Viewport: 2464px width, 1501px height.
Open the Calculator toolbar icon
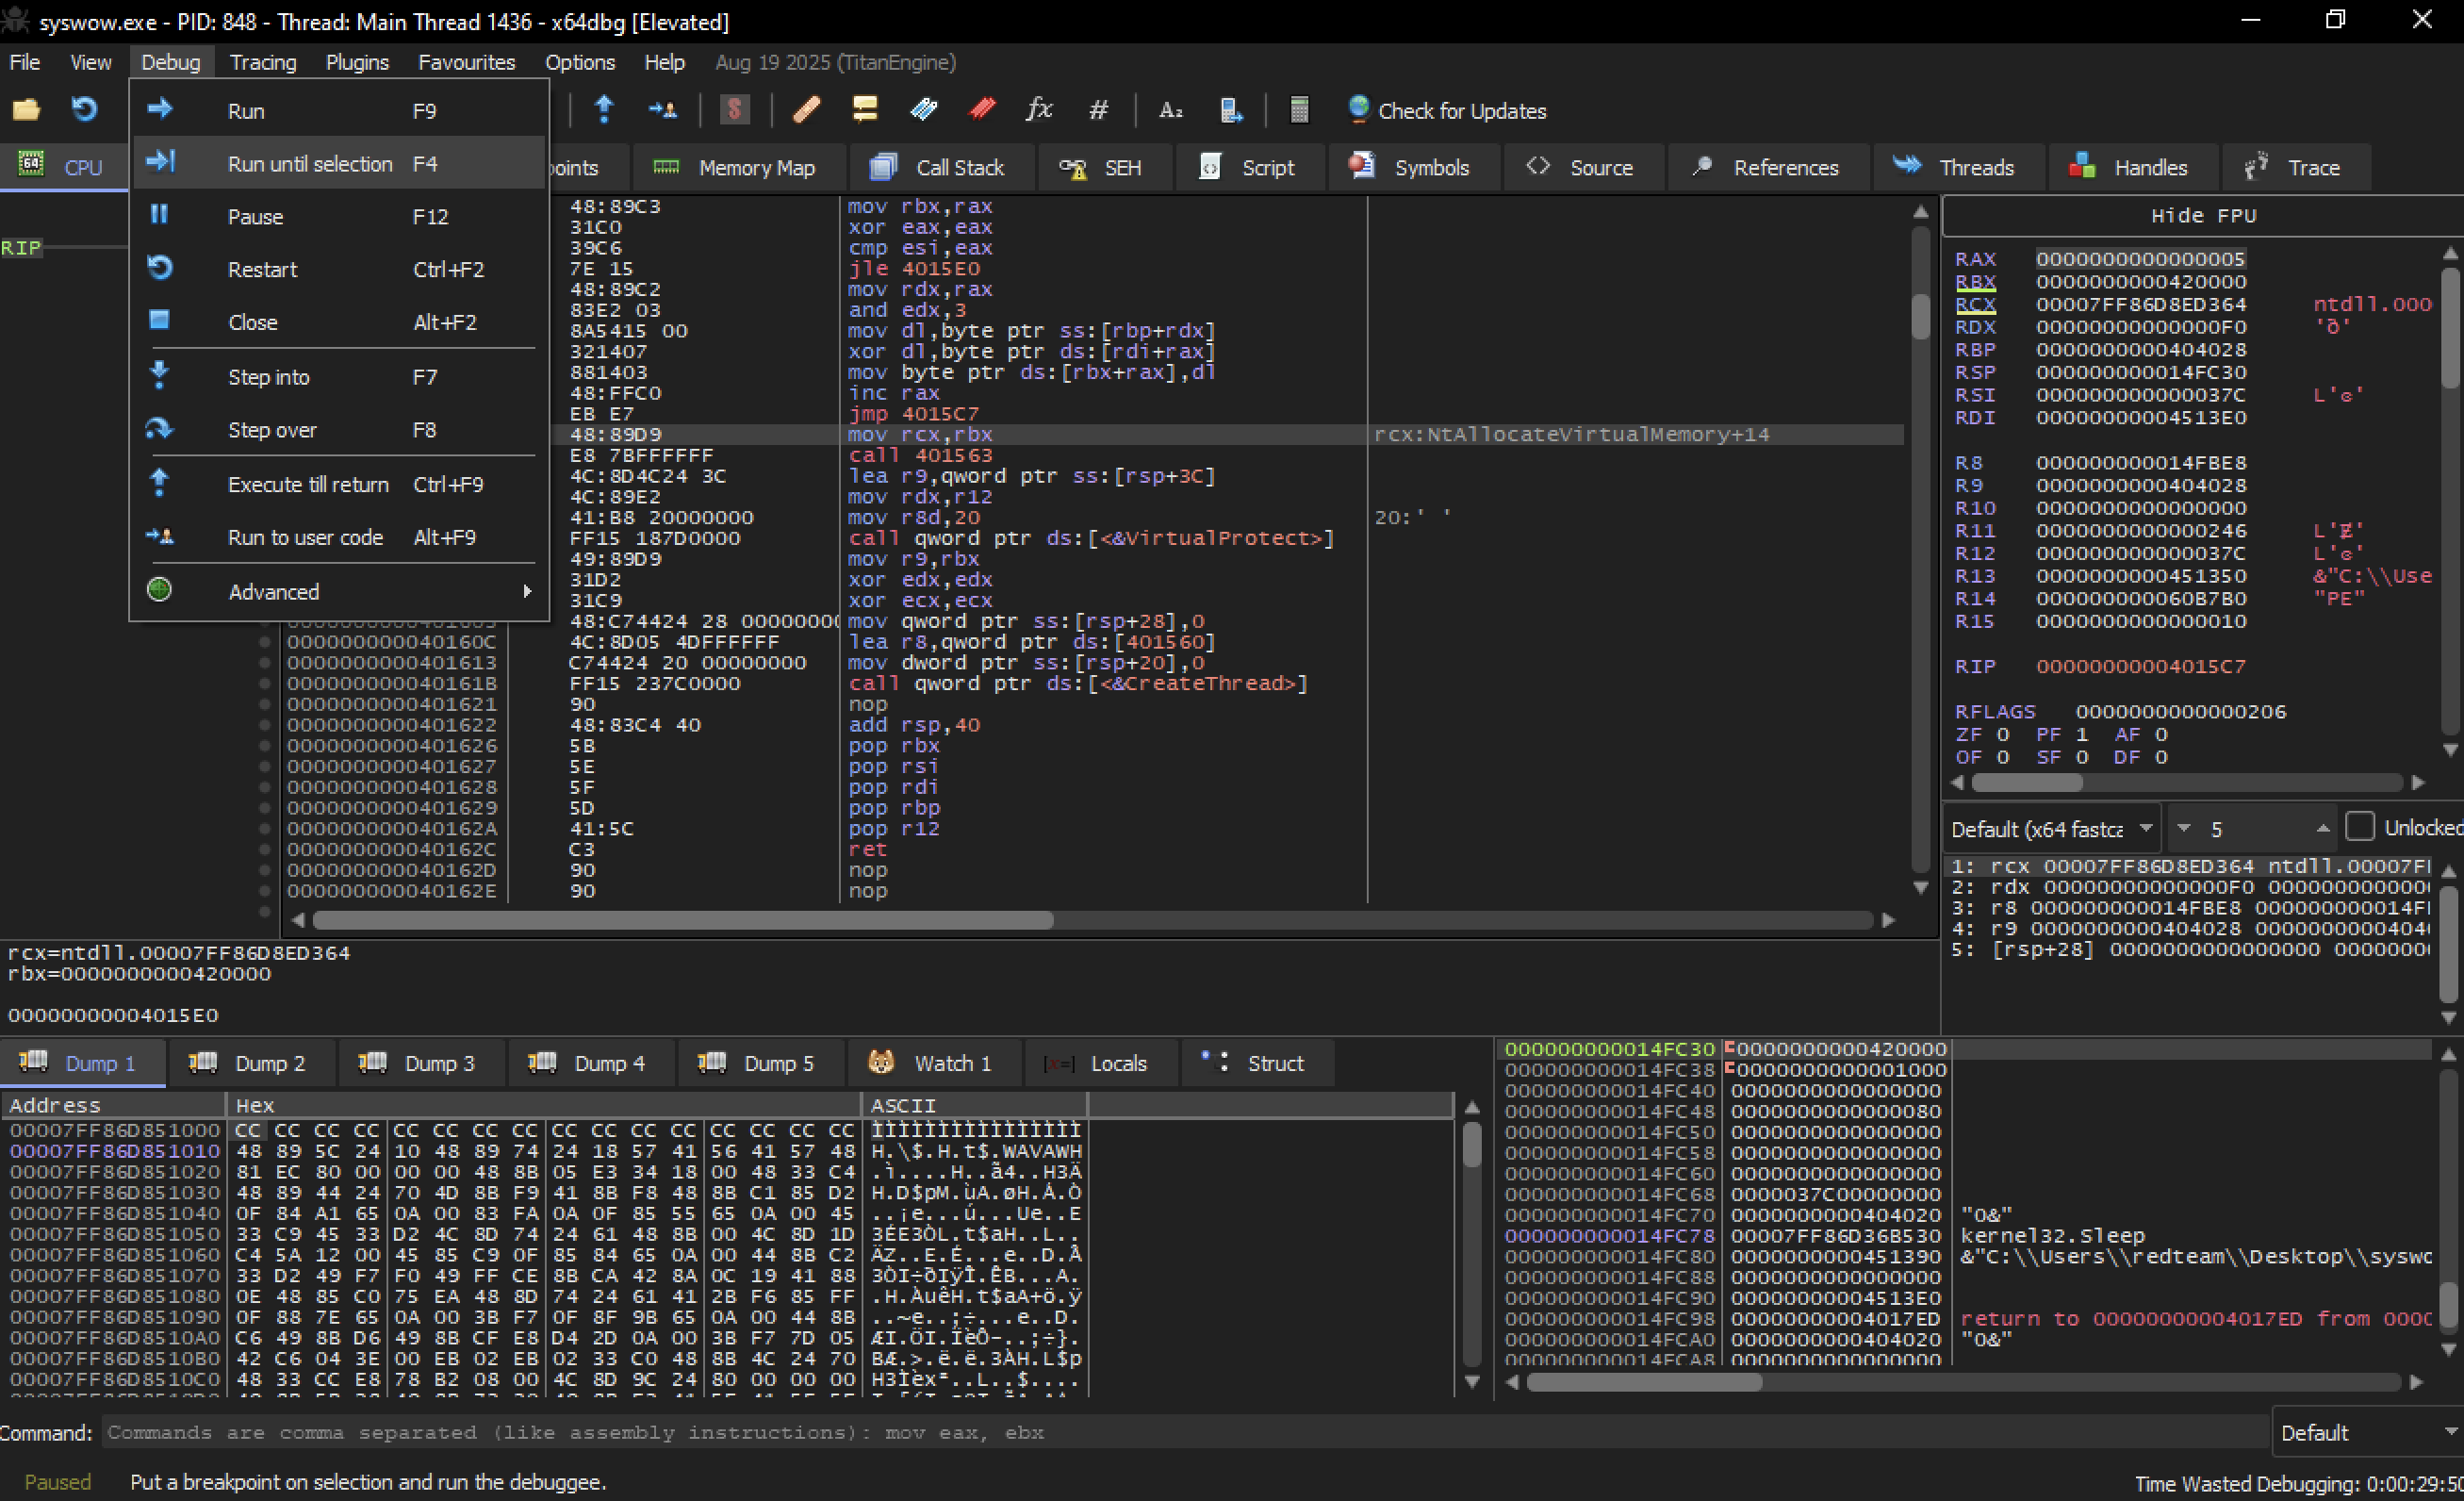point(1299,109)
